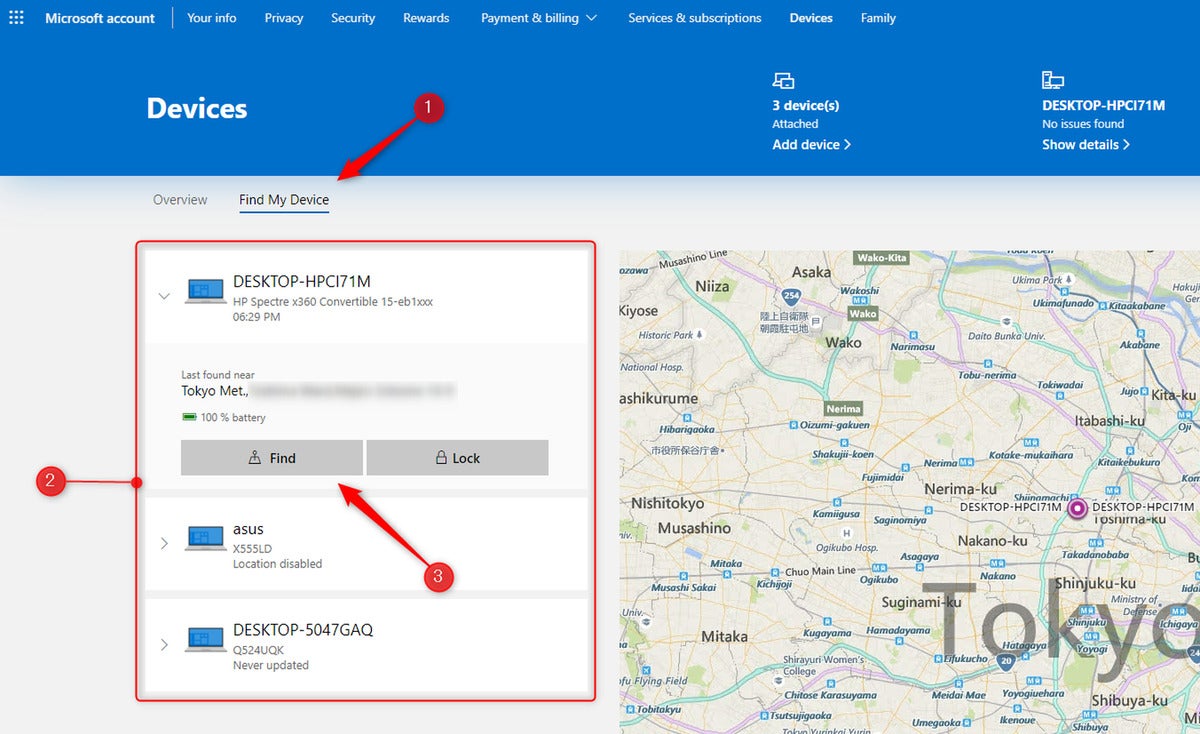This screenshot has height=734, width=1200.
Task: Go to Services & subscriptions
Action: tap(695, 18)
